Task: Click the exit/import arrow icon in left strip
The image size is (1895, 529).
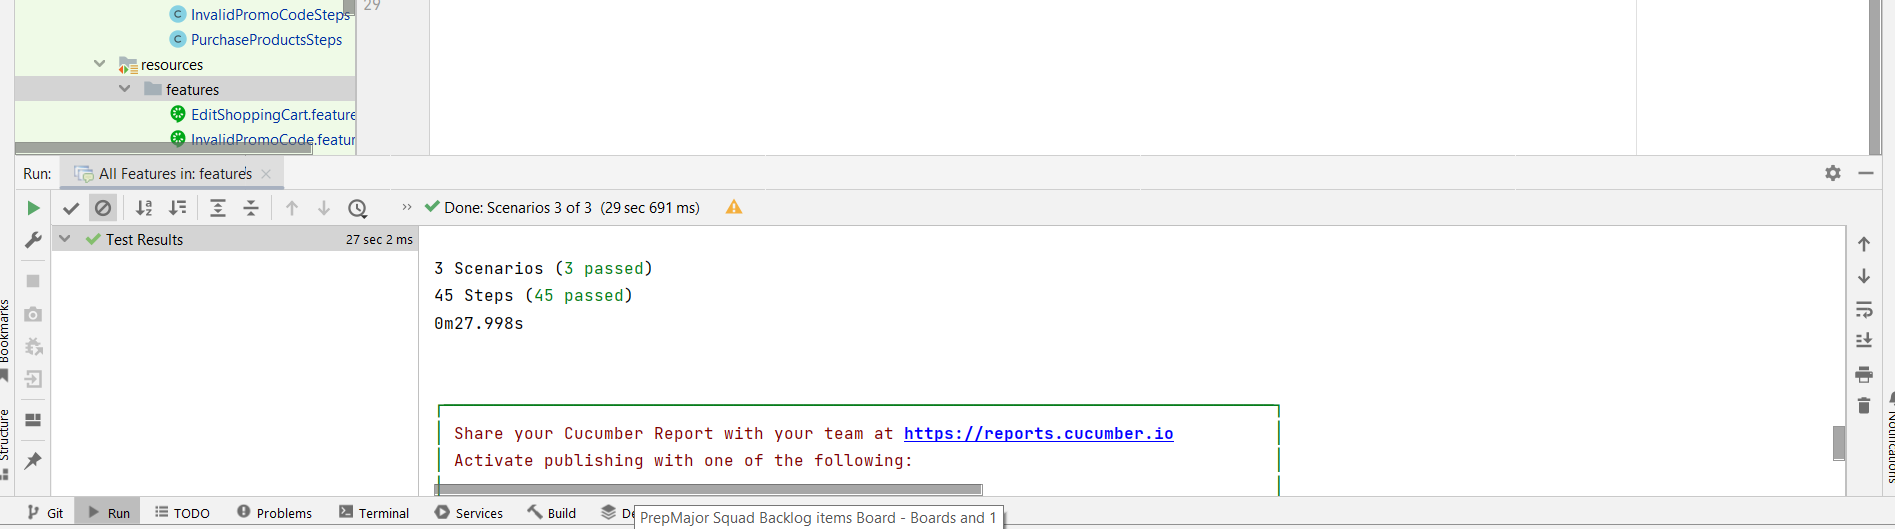Action: (33, 379)
